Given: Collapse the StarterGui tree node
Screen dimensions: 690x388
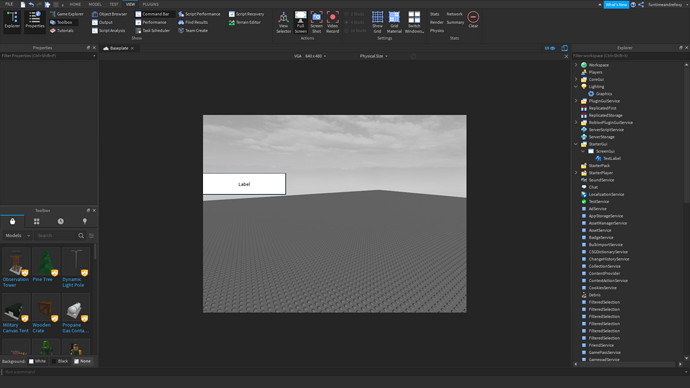Looking at the screenshot, I should click(576, 144).
